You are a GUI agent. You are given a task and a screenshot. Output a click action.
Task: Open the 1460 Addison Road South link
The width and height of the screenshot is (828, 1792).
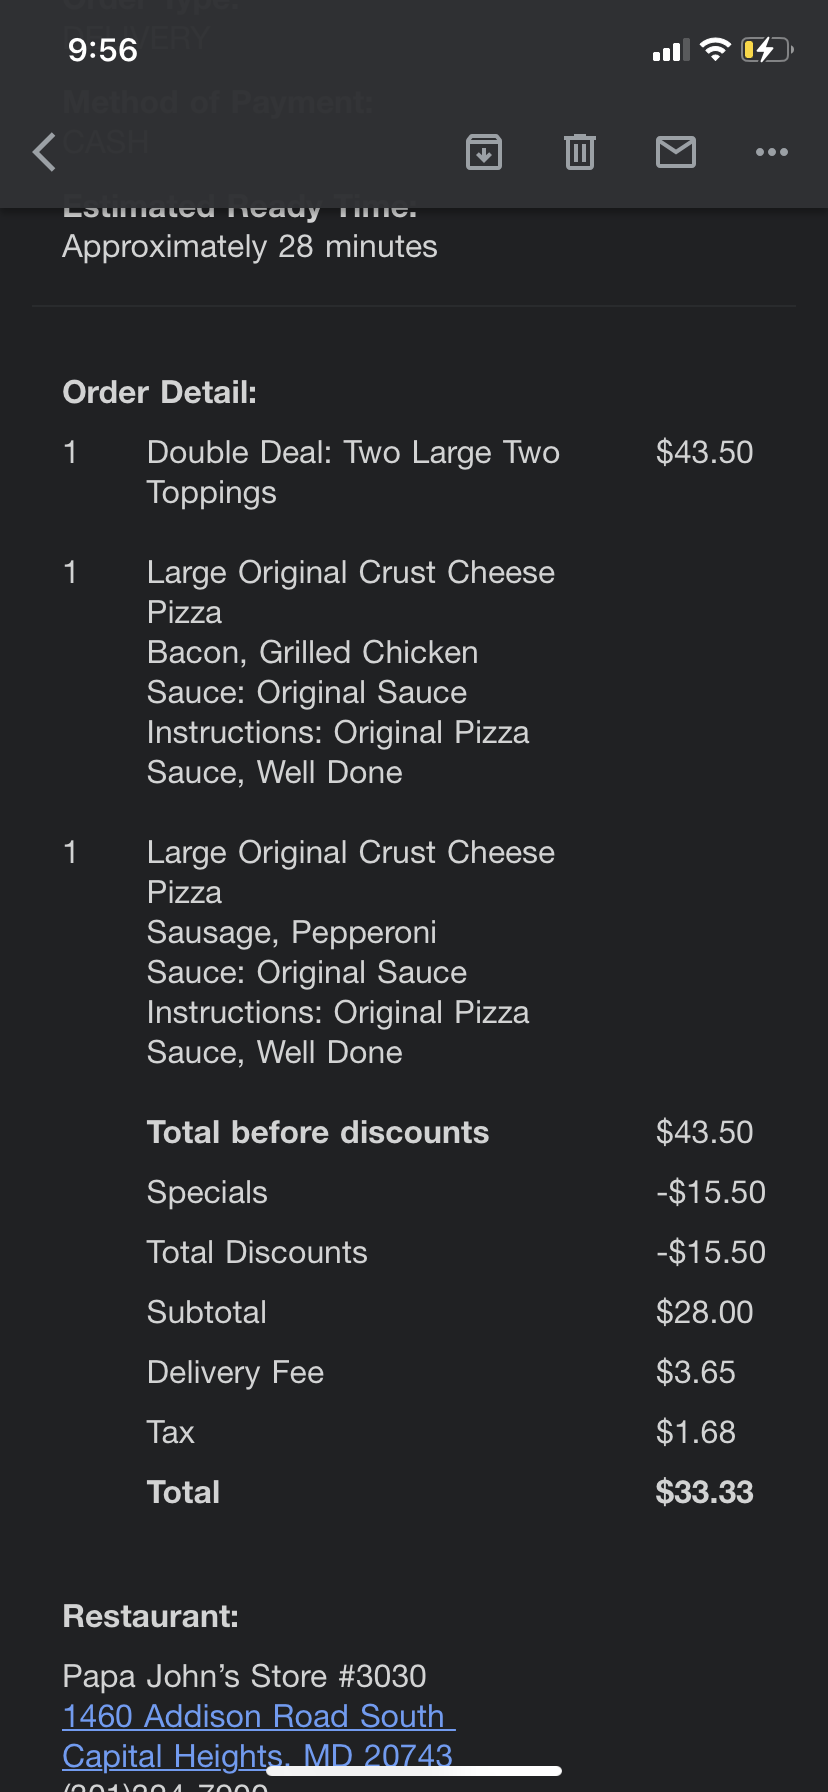click(257, 1716)
